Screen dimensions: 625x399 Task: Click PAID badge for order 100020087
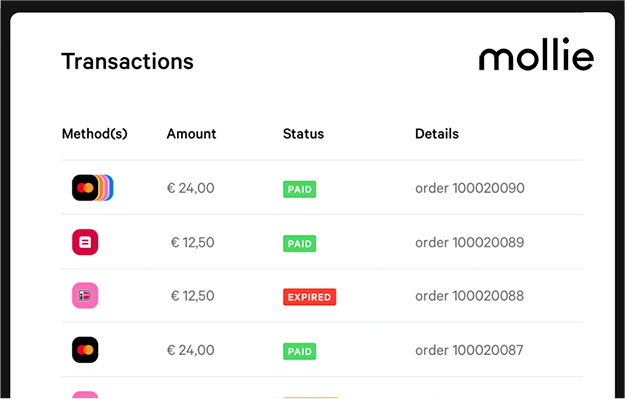pos(299,351)
